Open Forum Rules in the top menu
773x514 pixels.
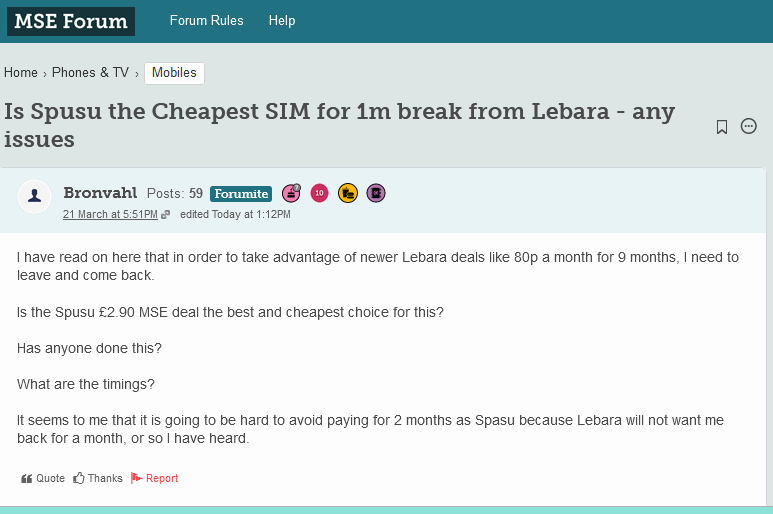pyautogui.click(x=206, y=20)
